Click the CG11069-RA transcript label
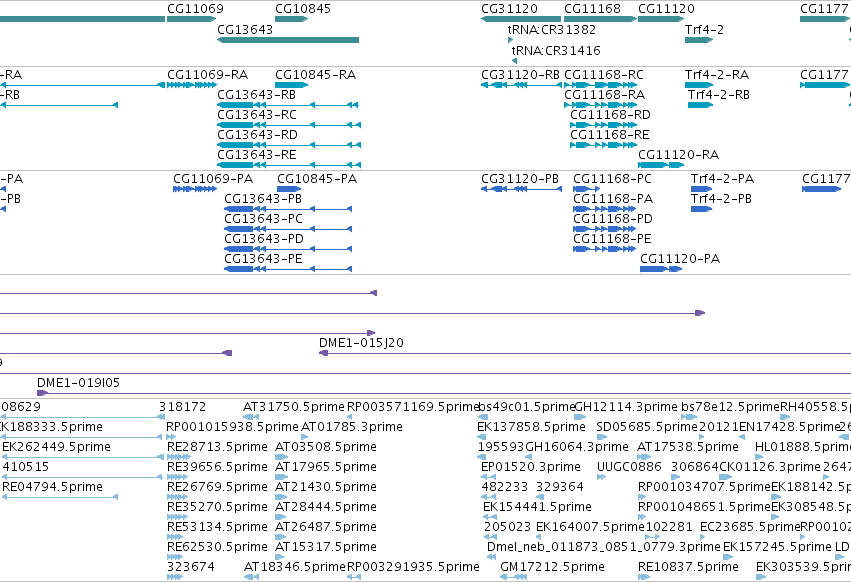Viewport: 851px width, 582px height. [207, 74]
